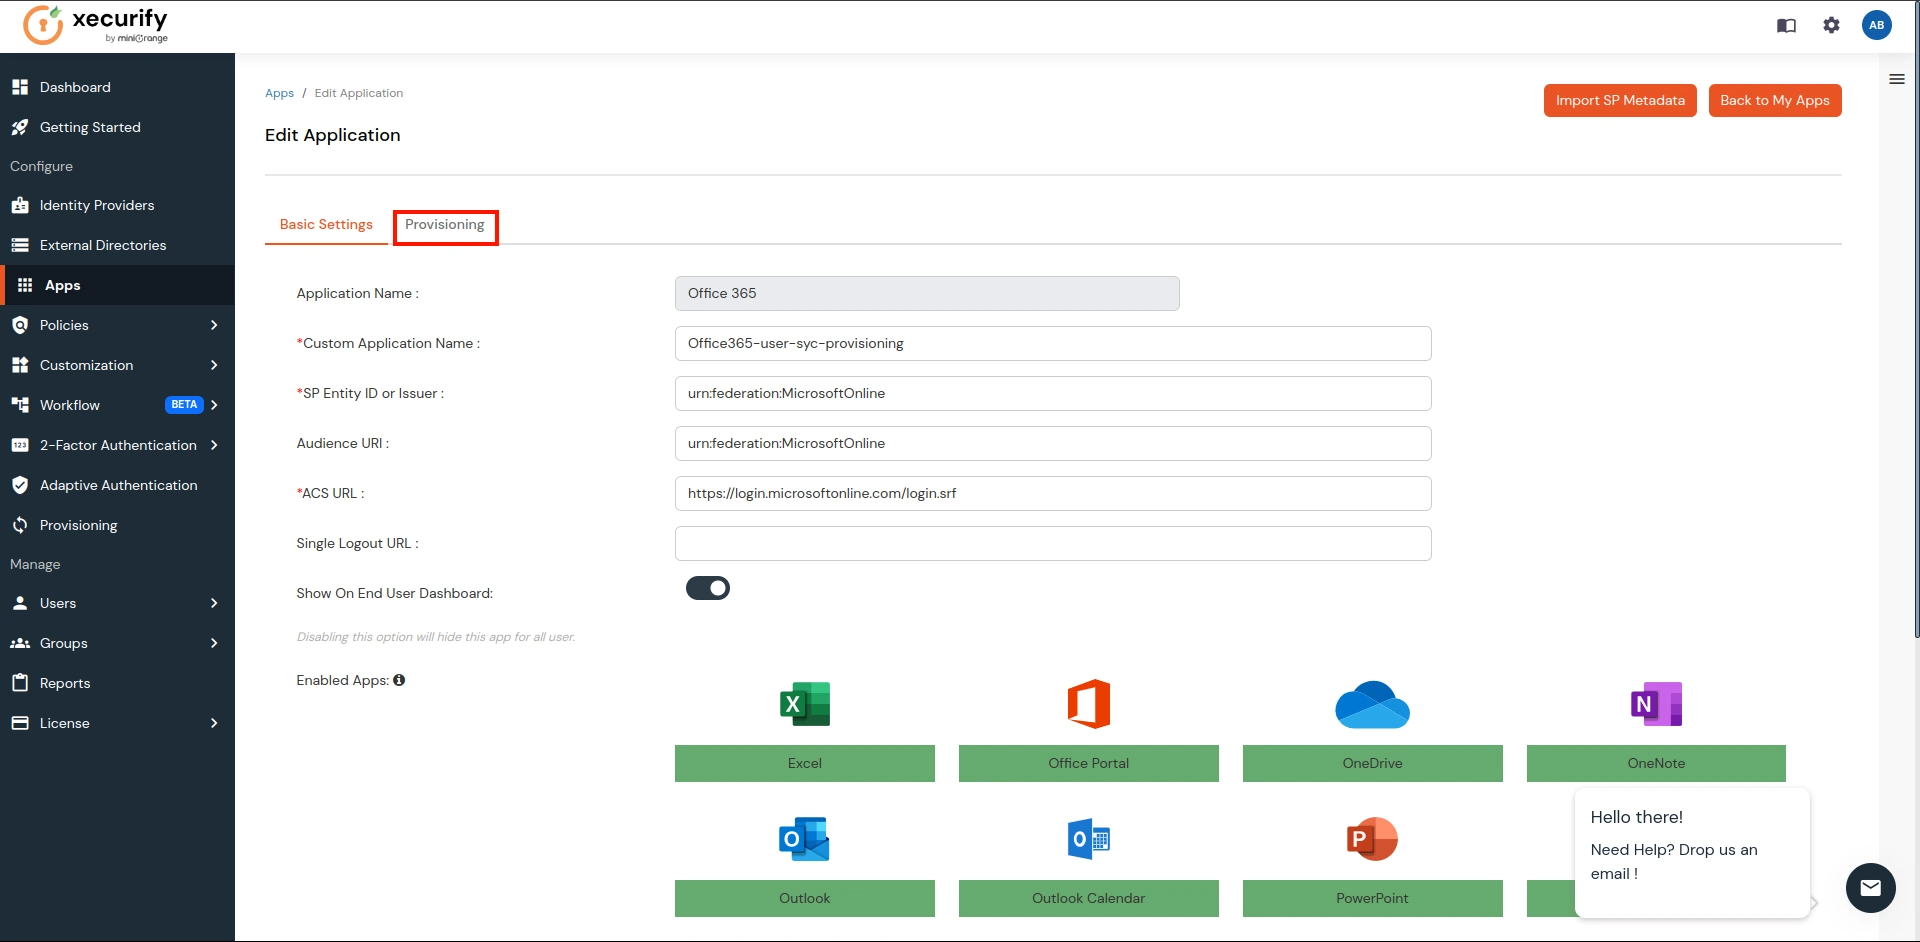Click the Import SP Metadata button

tap(1619, 100)
